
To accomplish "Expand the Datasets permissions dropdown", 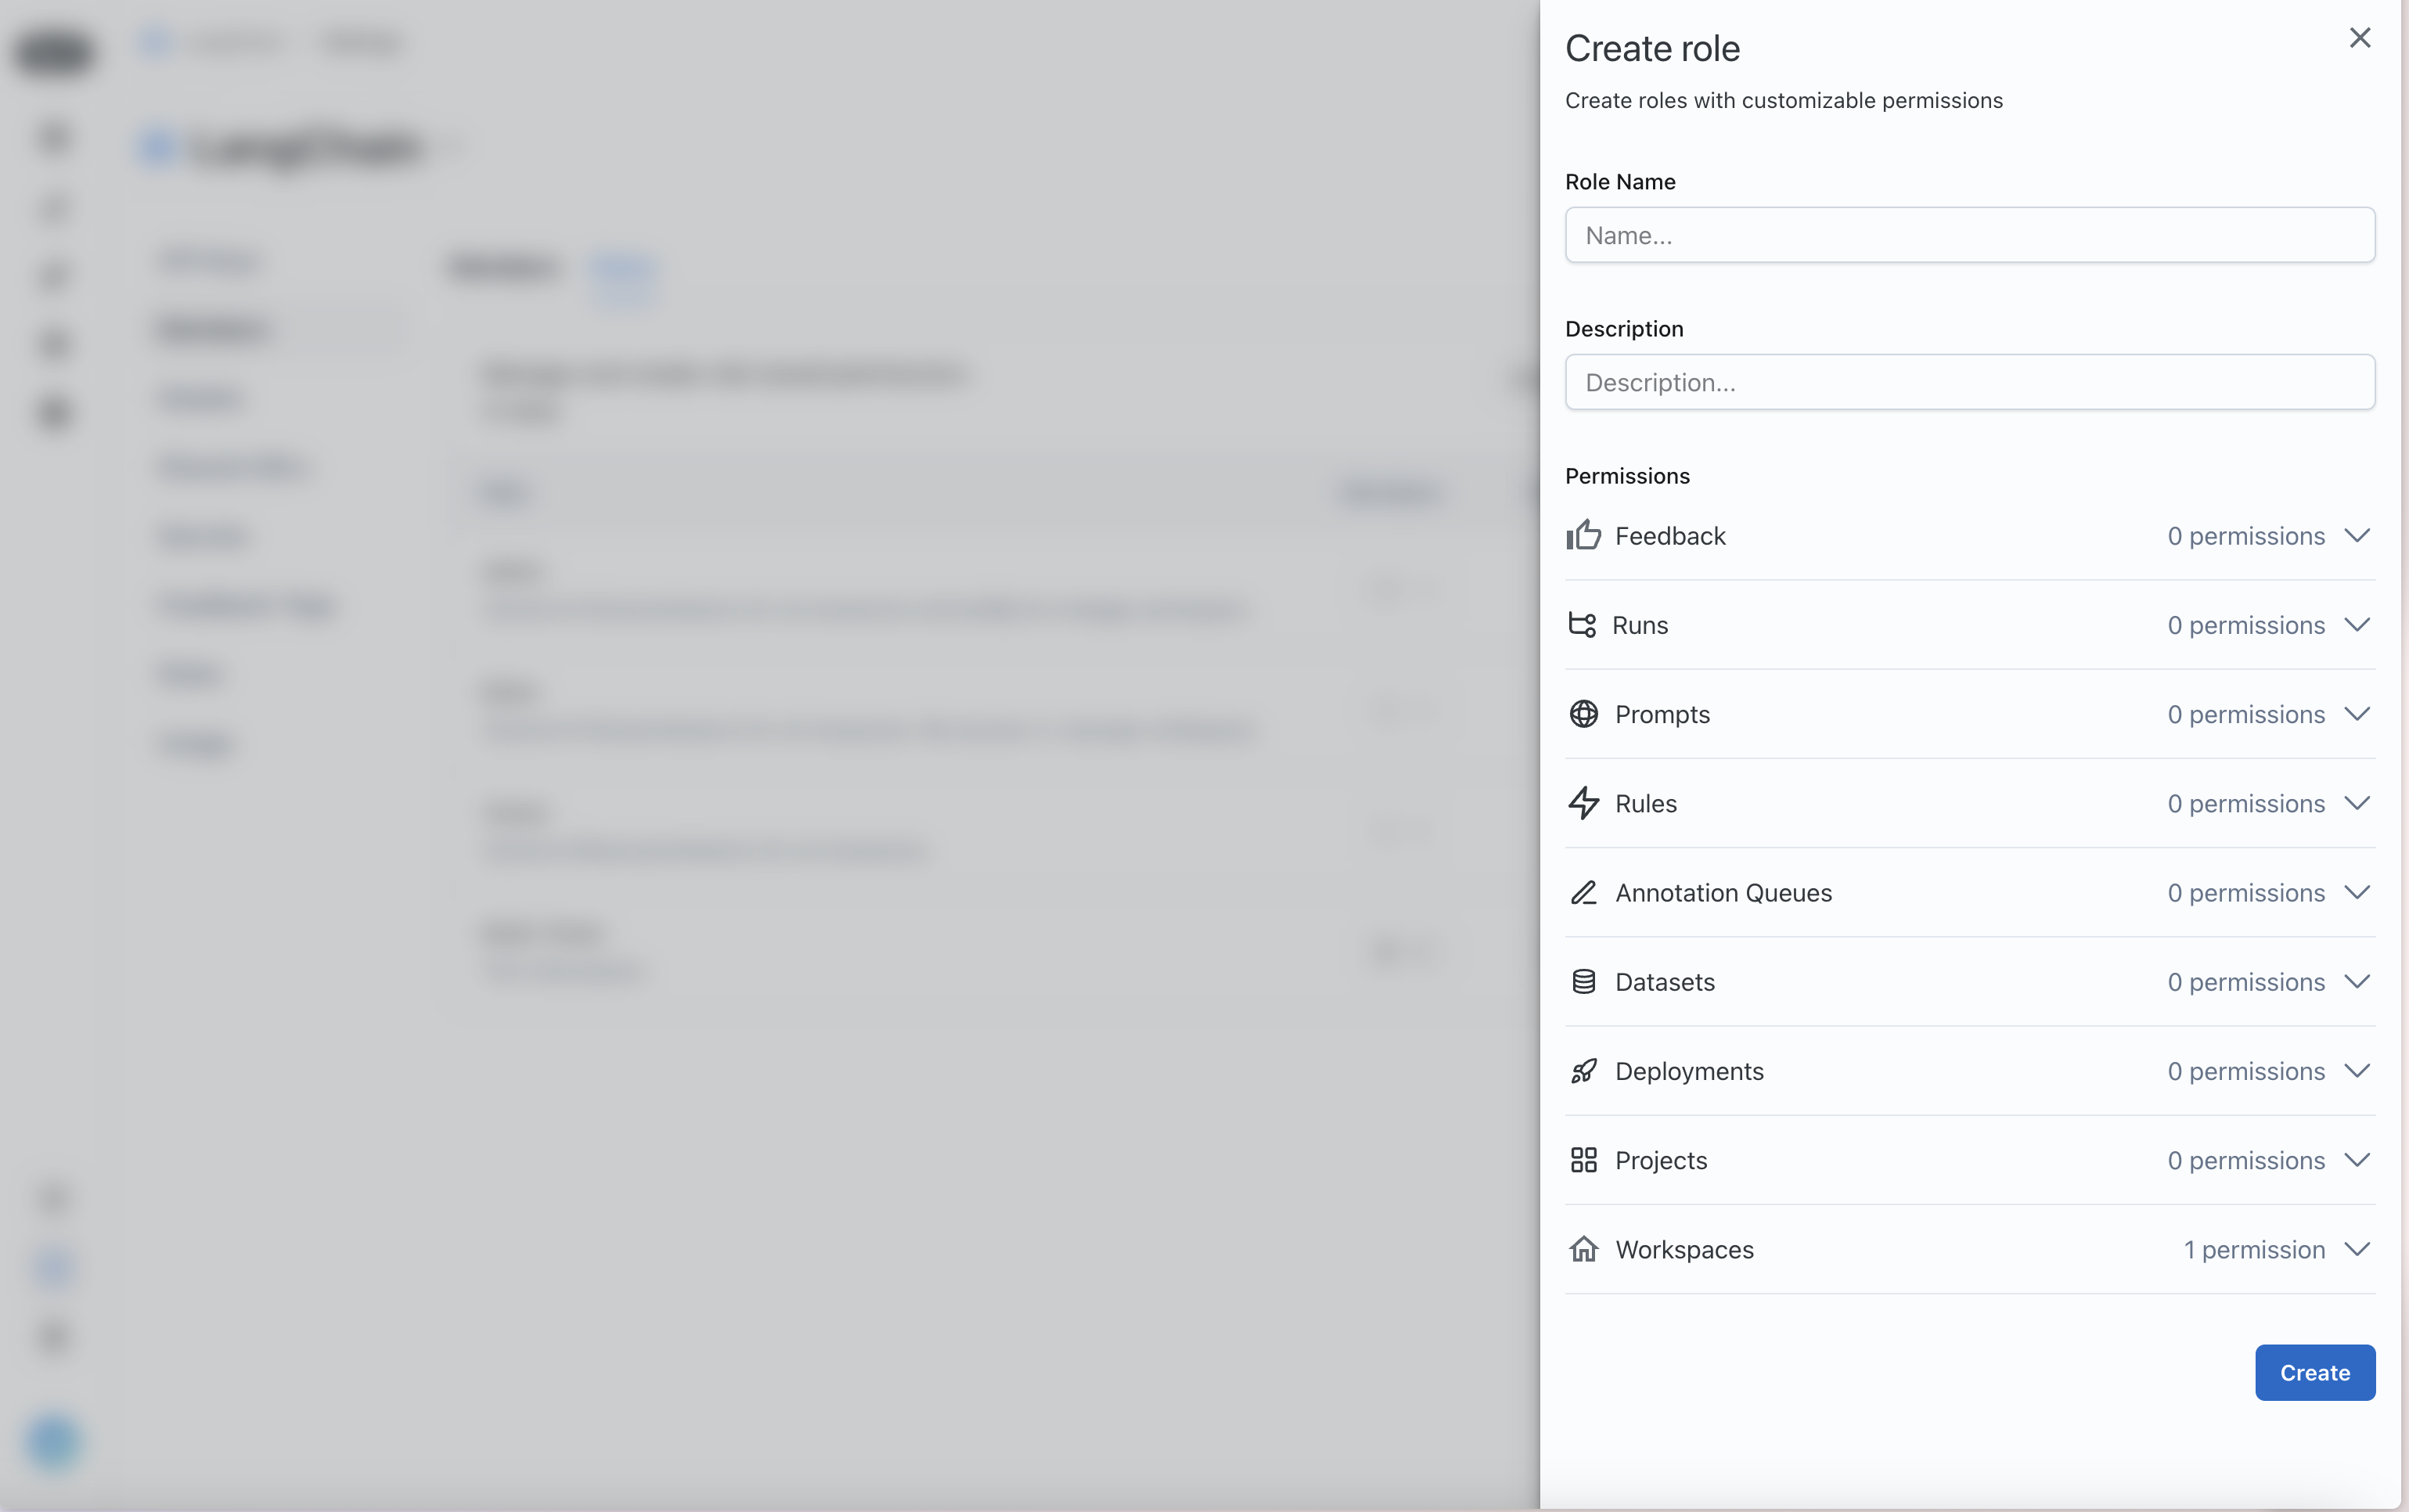I will click(2355, 981).
